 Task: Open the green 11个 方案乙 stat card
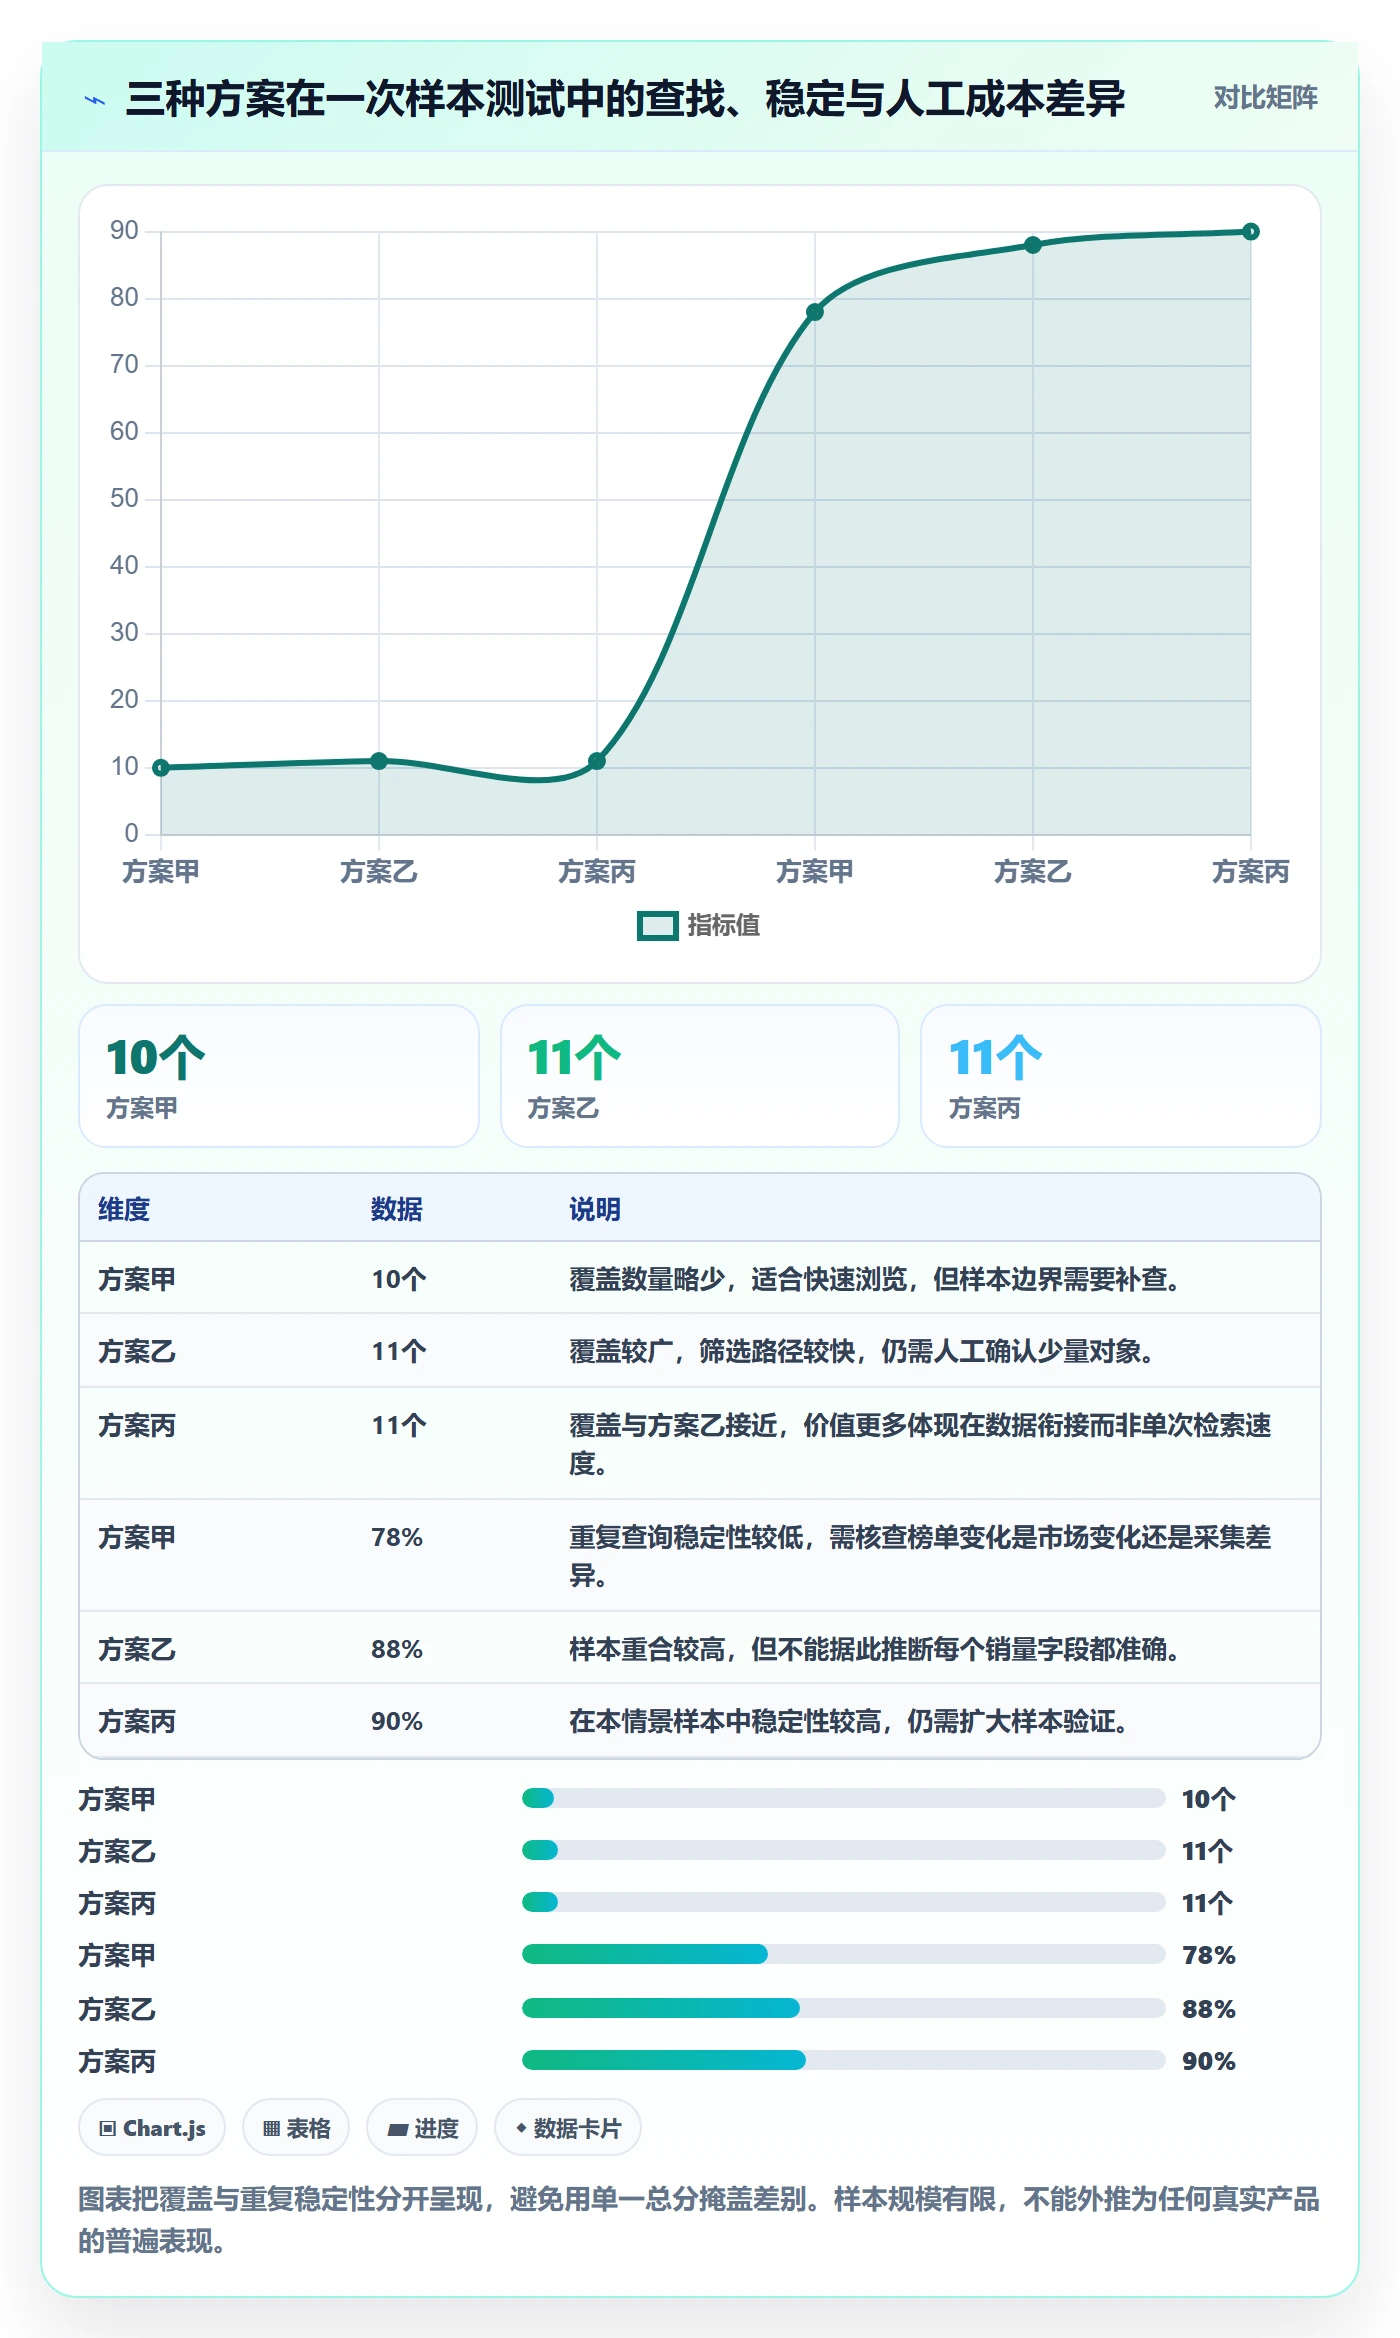pyautogui.click(x=700, y=1076)
